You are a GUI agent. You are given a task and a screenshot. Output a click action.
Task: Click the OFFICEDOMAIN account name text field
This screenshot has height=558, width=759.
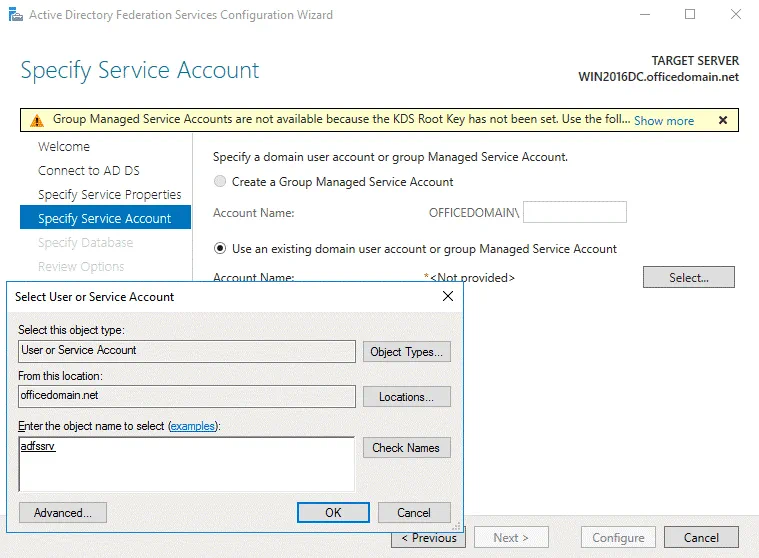pos(574,212)
